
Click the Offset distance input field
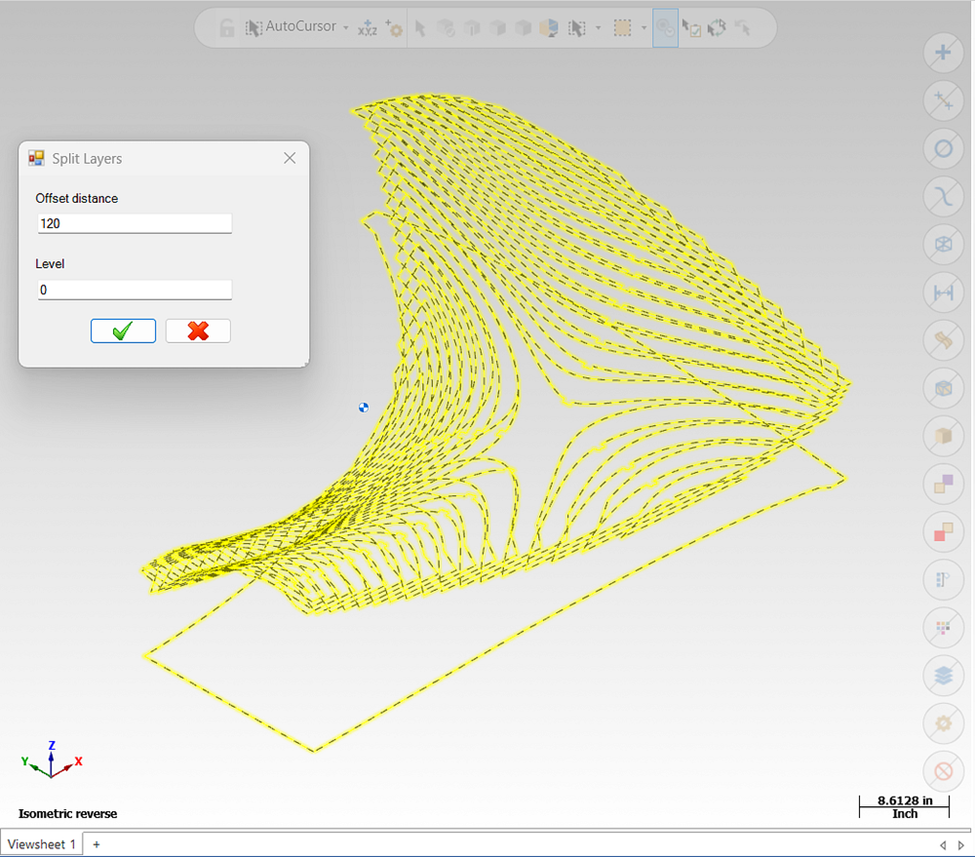click(135, 224)
